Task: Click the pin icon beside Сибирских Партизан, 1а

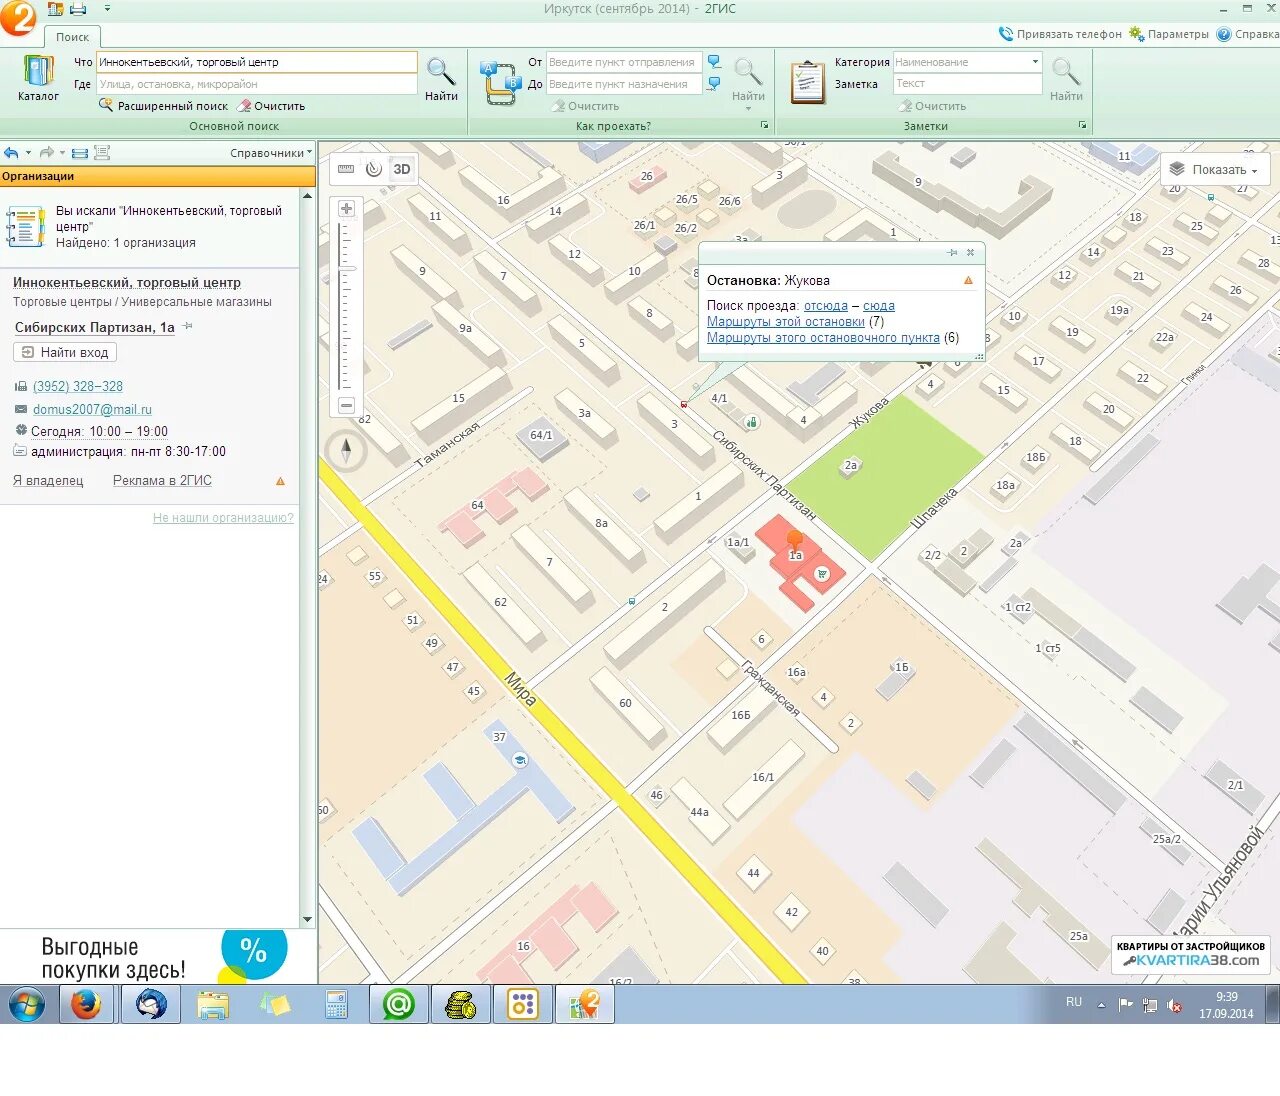Action: click(x=187, y=327)
